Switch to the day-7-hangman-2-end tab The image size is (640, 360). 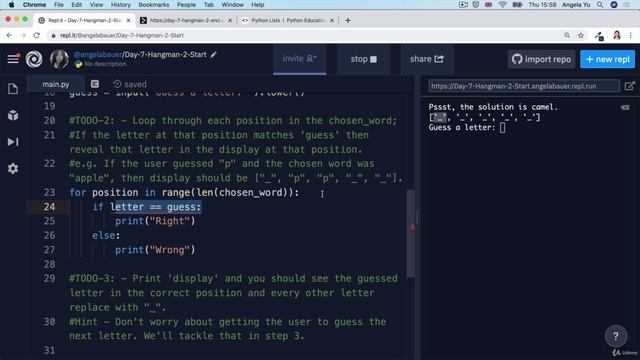(186, 20)
